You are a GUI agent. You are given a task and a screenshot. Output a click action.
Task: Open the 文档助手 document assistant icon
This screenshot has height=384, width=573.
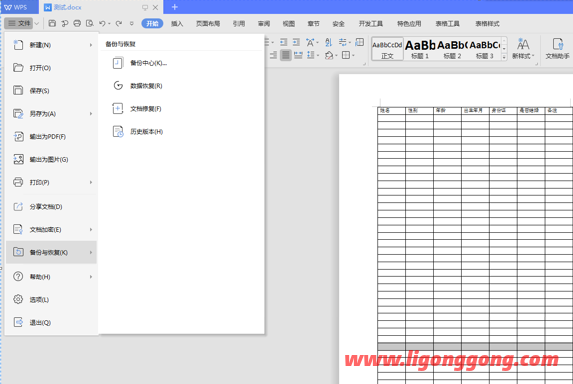click(557, 49)
